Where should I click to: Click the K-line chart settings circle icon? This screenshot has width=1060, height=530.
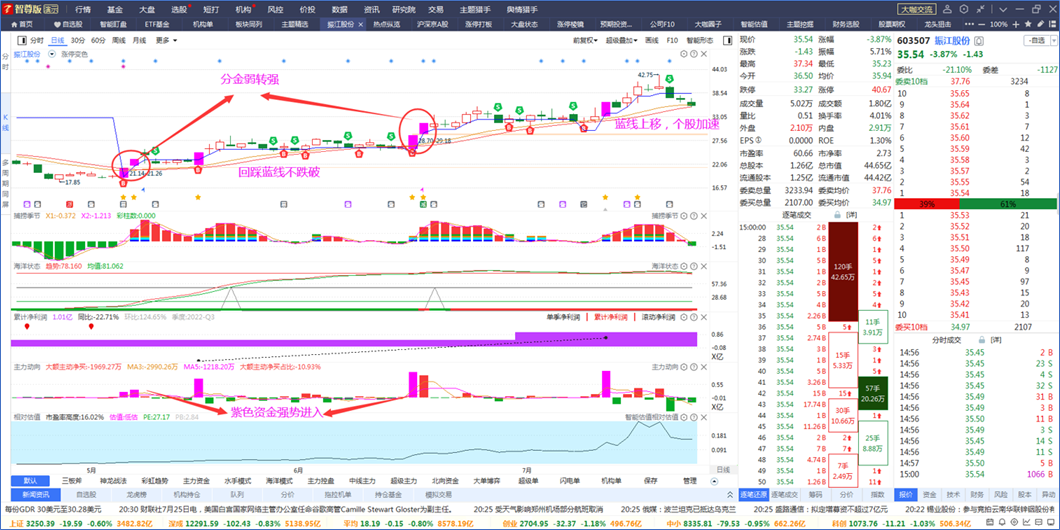coord(683,53)
